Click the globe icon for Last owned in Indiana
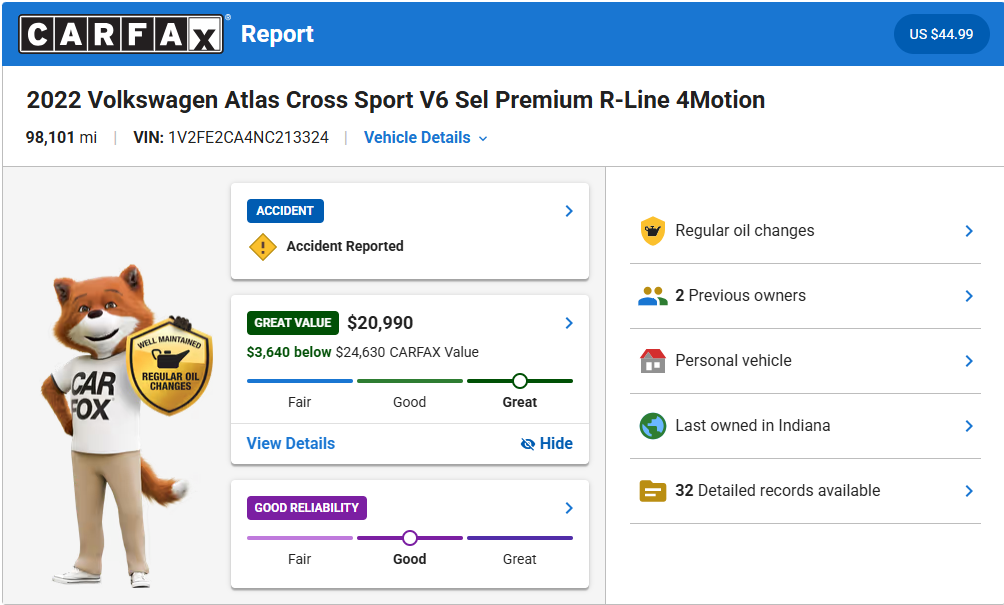Viewport: 1004px width, 605px height. [x=652, y=426]
